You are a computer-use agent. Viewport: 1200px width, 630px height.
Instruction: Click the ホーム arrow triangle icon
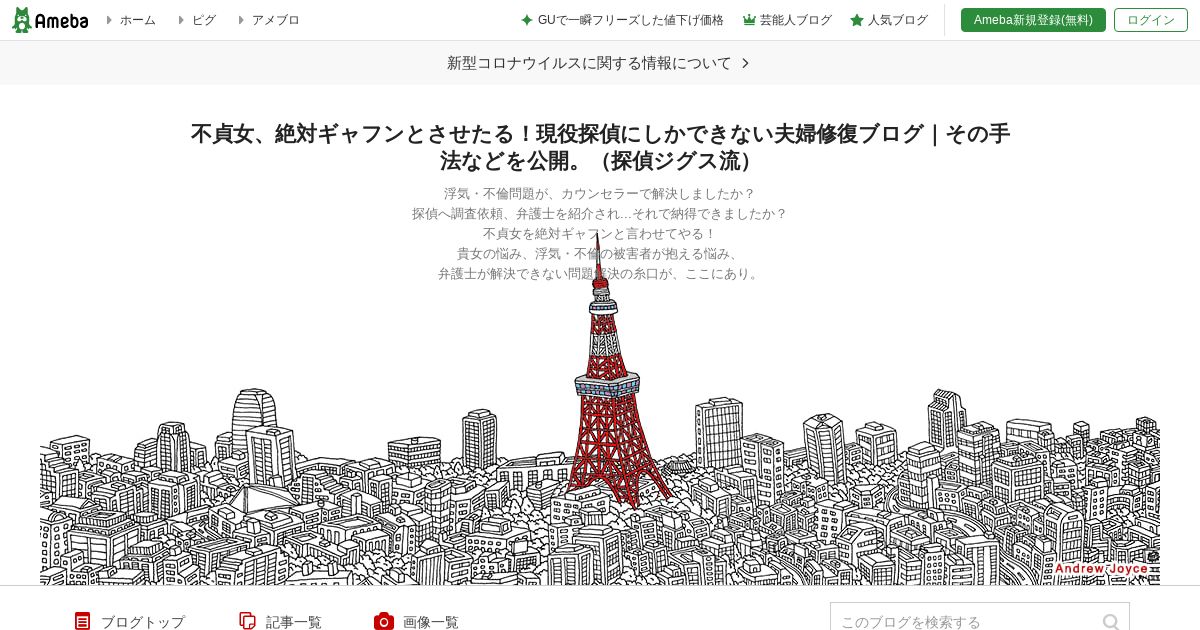click(x=109, y=20)
